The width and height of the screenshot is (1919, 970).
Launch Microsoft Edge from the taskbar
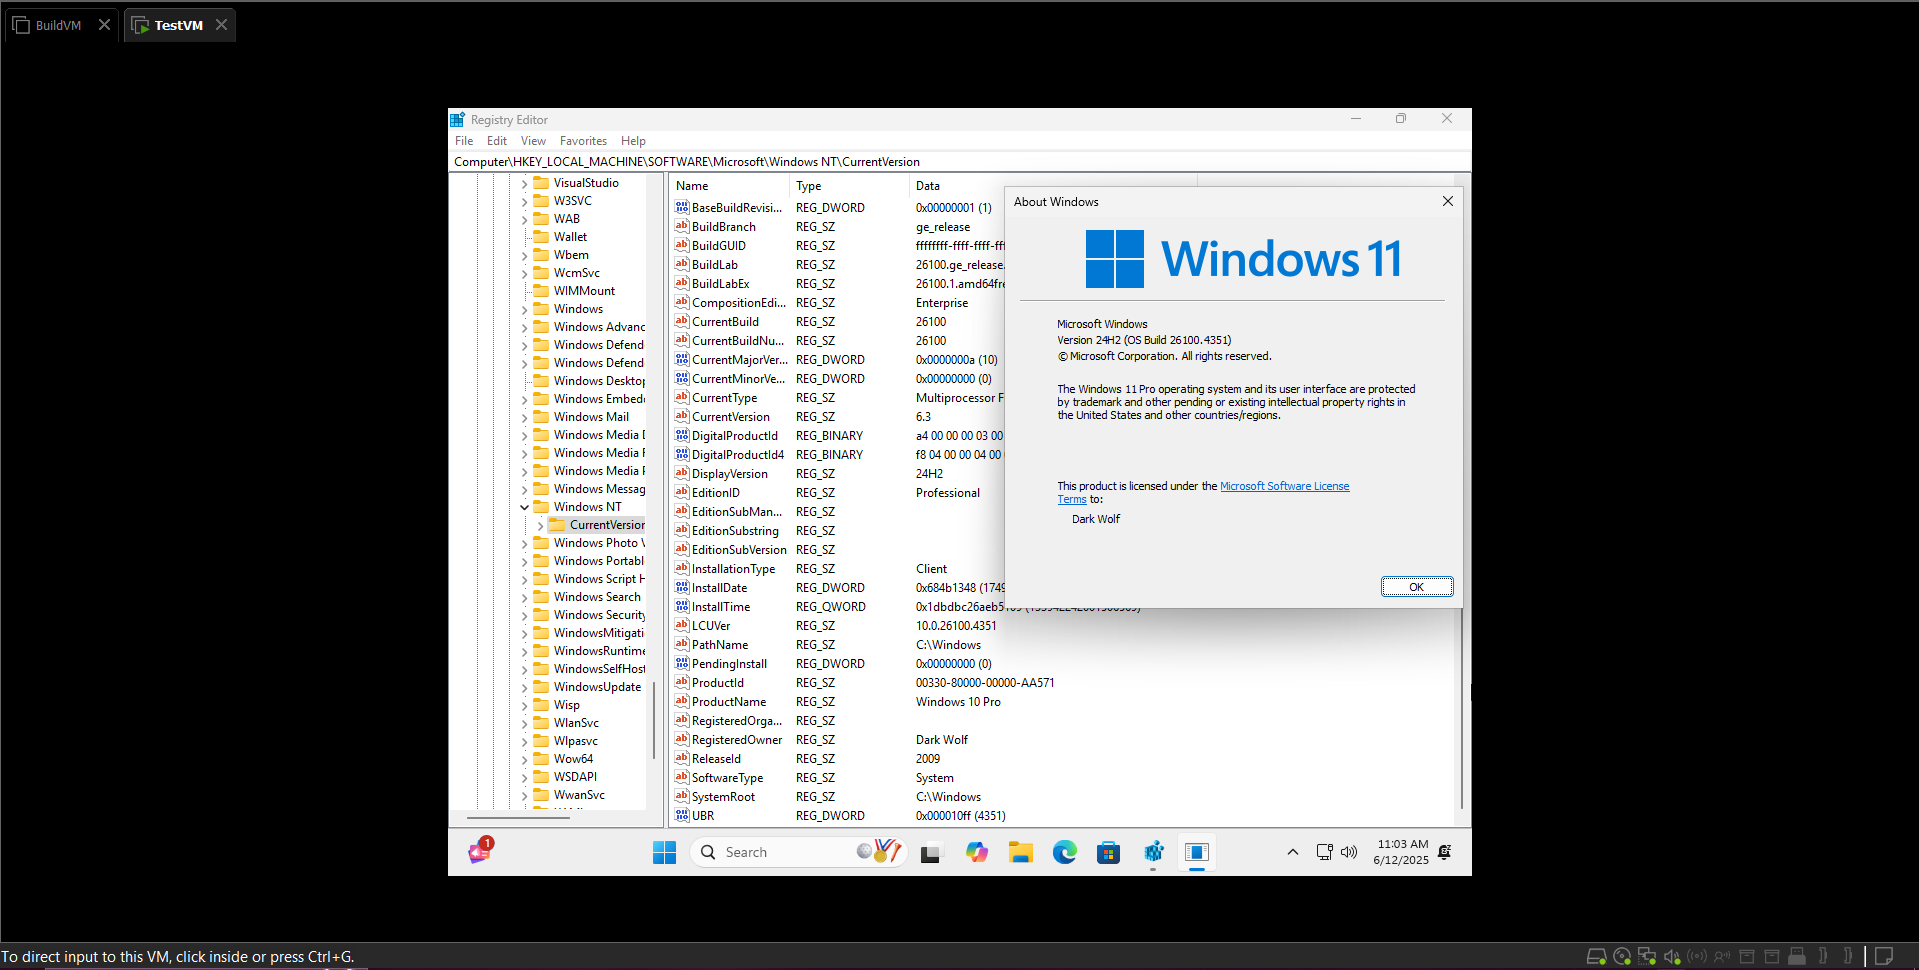[x=1064, y=852]
